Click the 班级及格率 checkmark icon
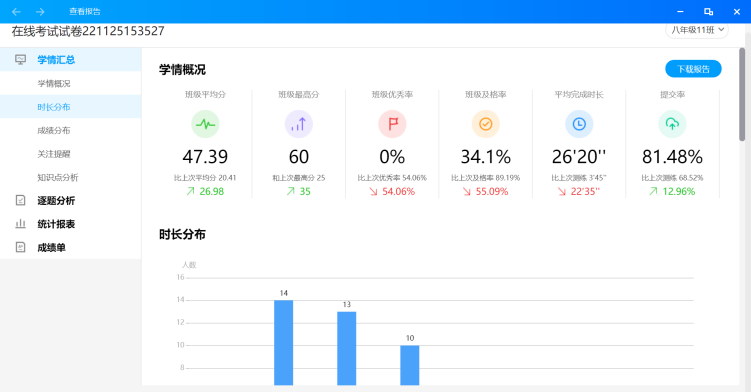 [486, 124]
